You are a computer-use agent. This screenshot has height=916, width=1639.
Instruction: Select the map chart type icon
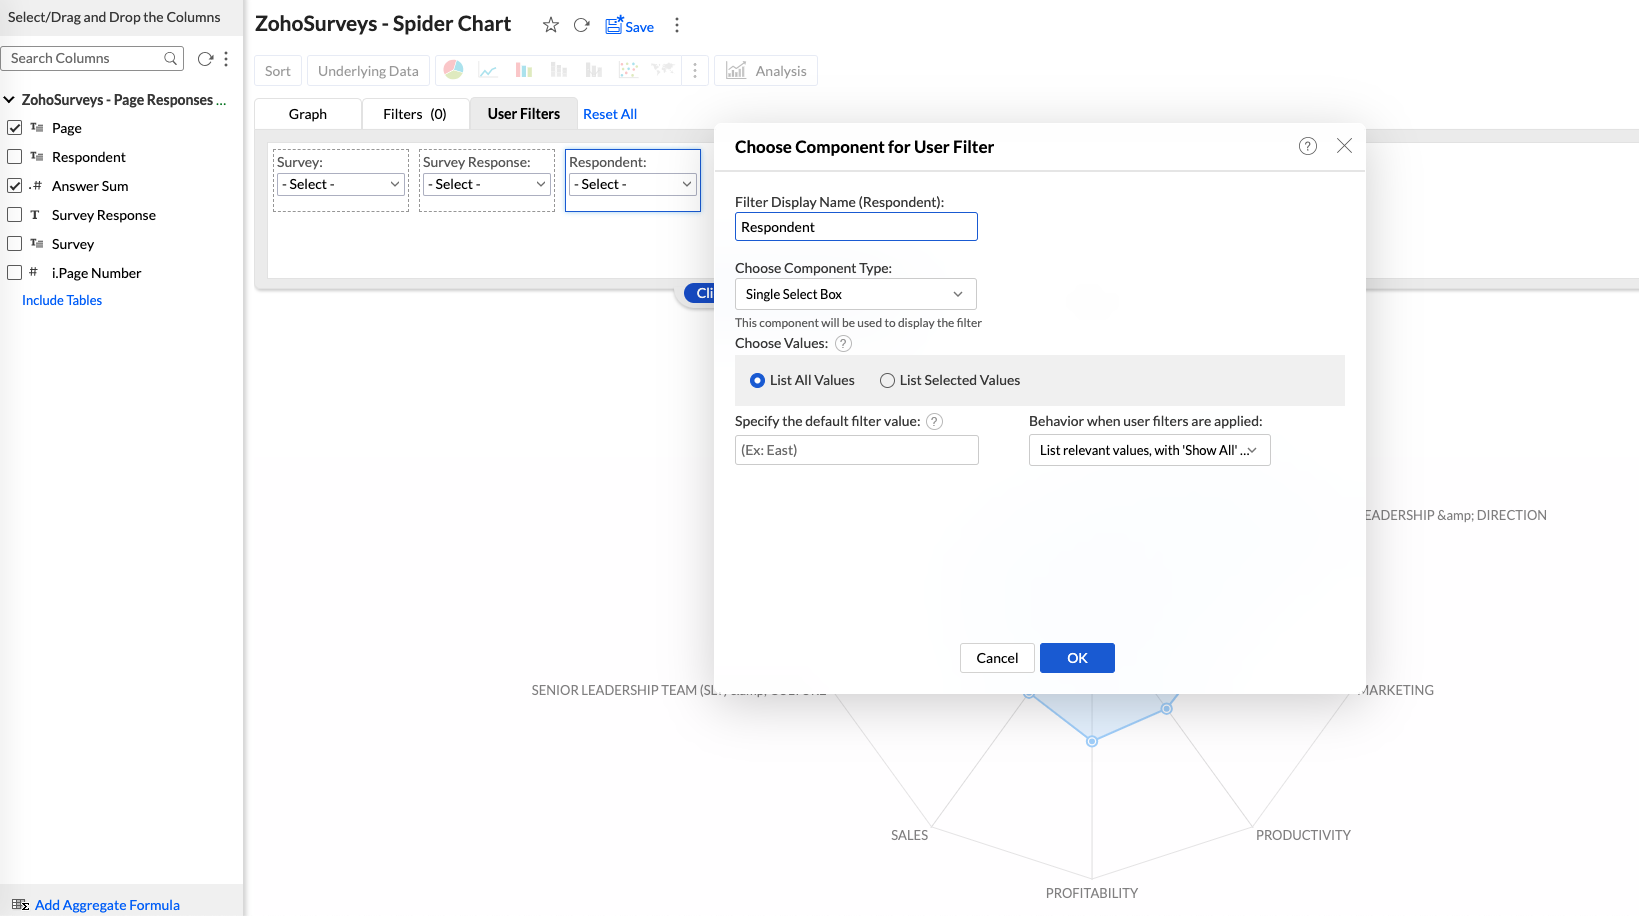pos(662,70)
